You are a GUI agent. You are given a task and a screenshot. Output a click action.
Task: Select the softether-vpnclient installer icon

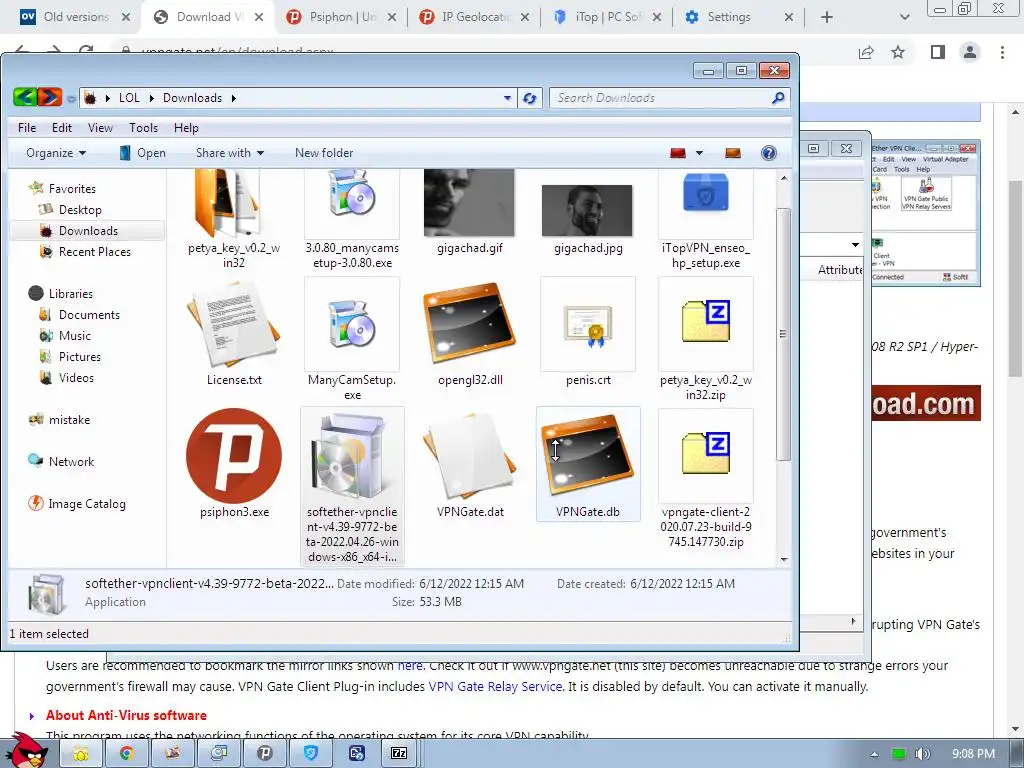pyautogui.click(x=352, y=456)
